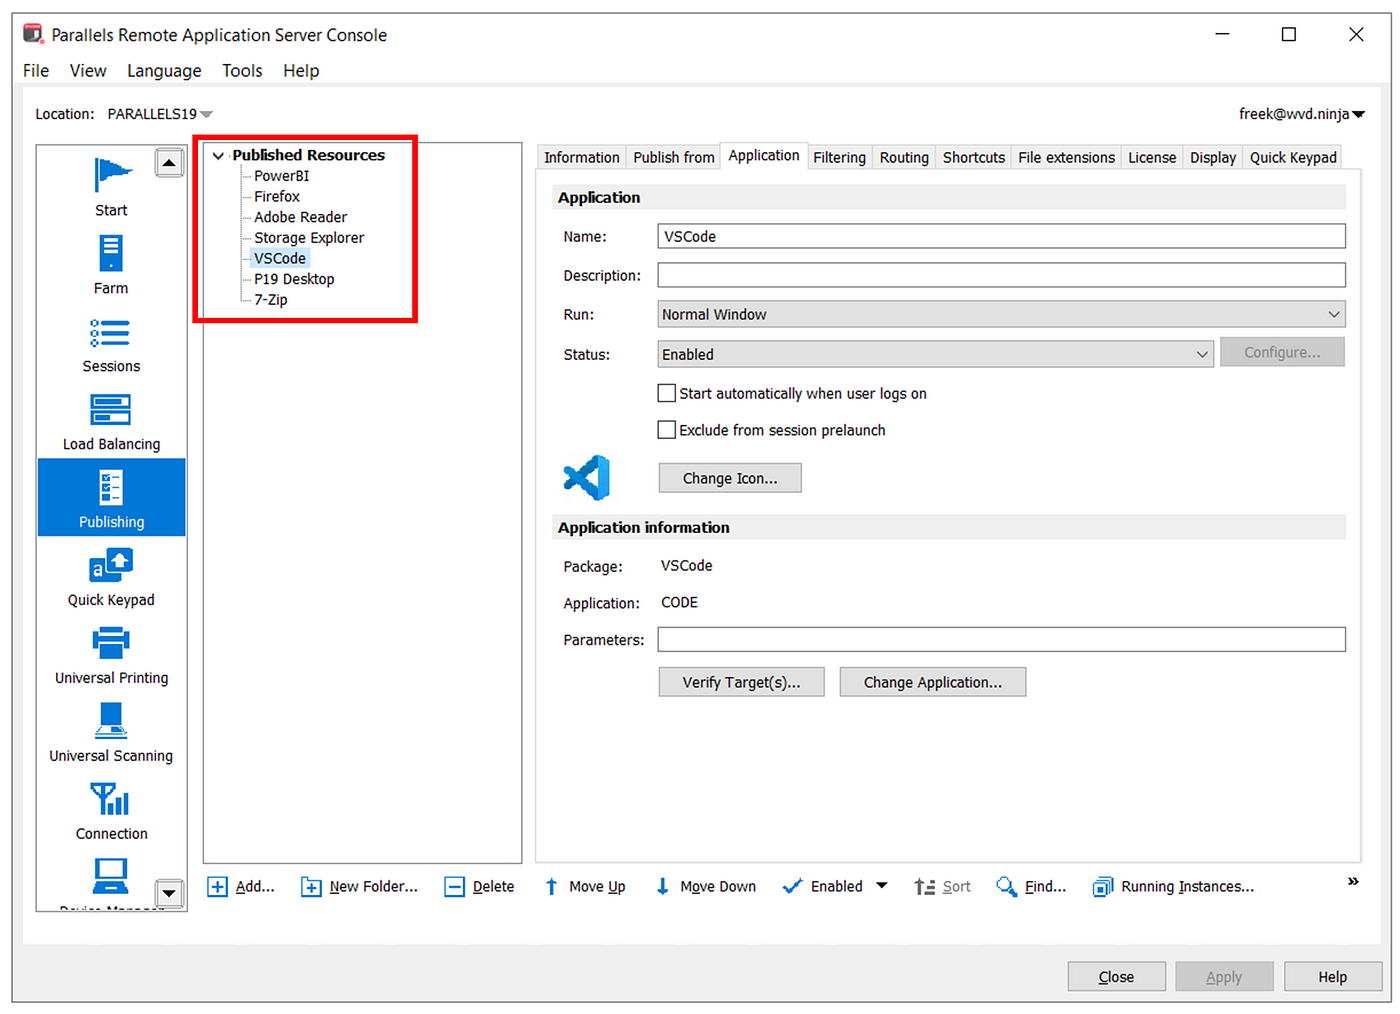This screenshot has height=1014, width=1400.
Task: Open Universal Scanning section
Action: (111, 733)
